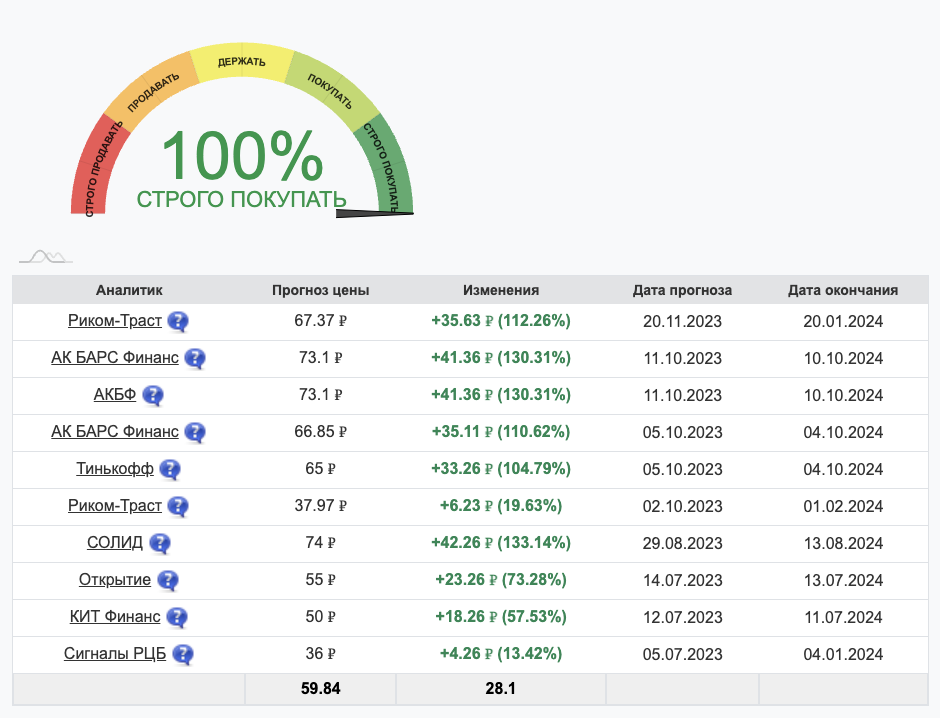
Task: Open the Риком-Траст link dated 20.11.2023
Action: coord(115,321)
